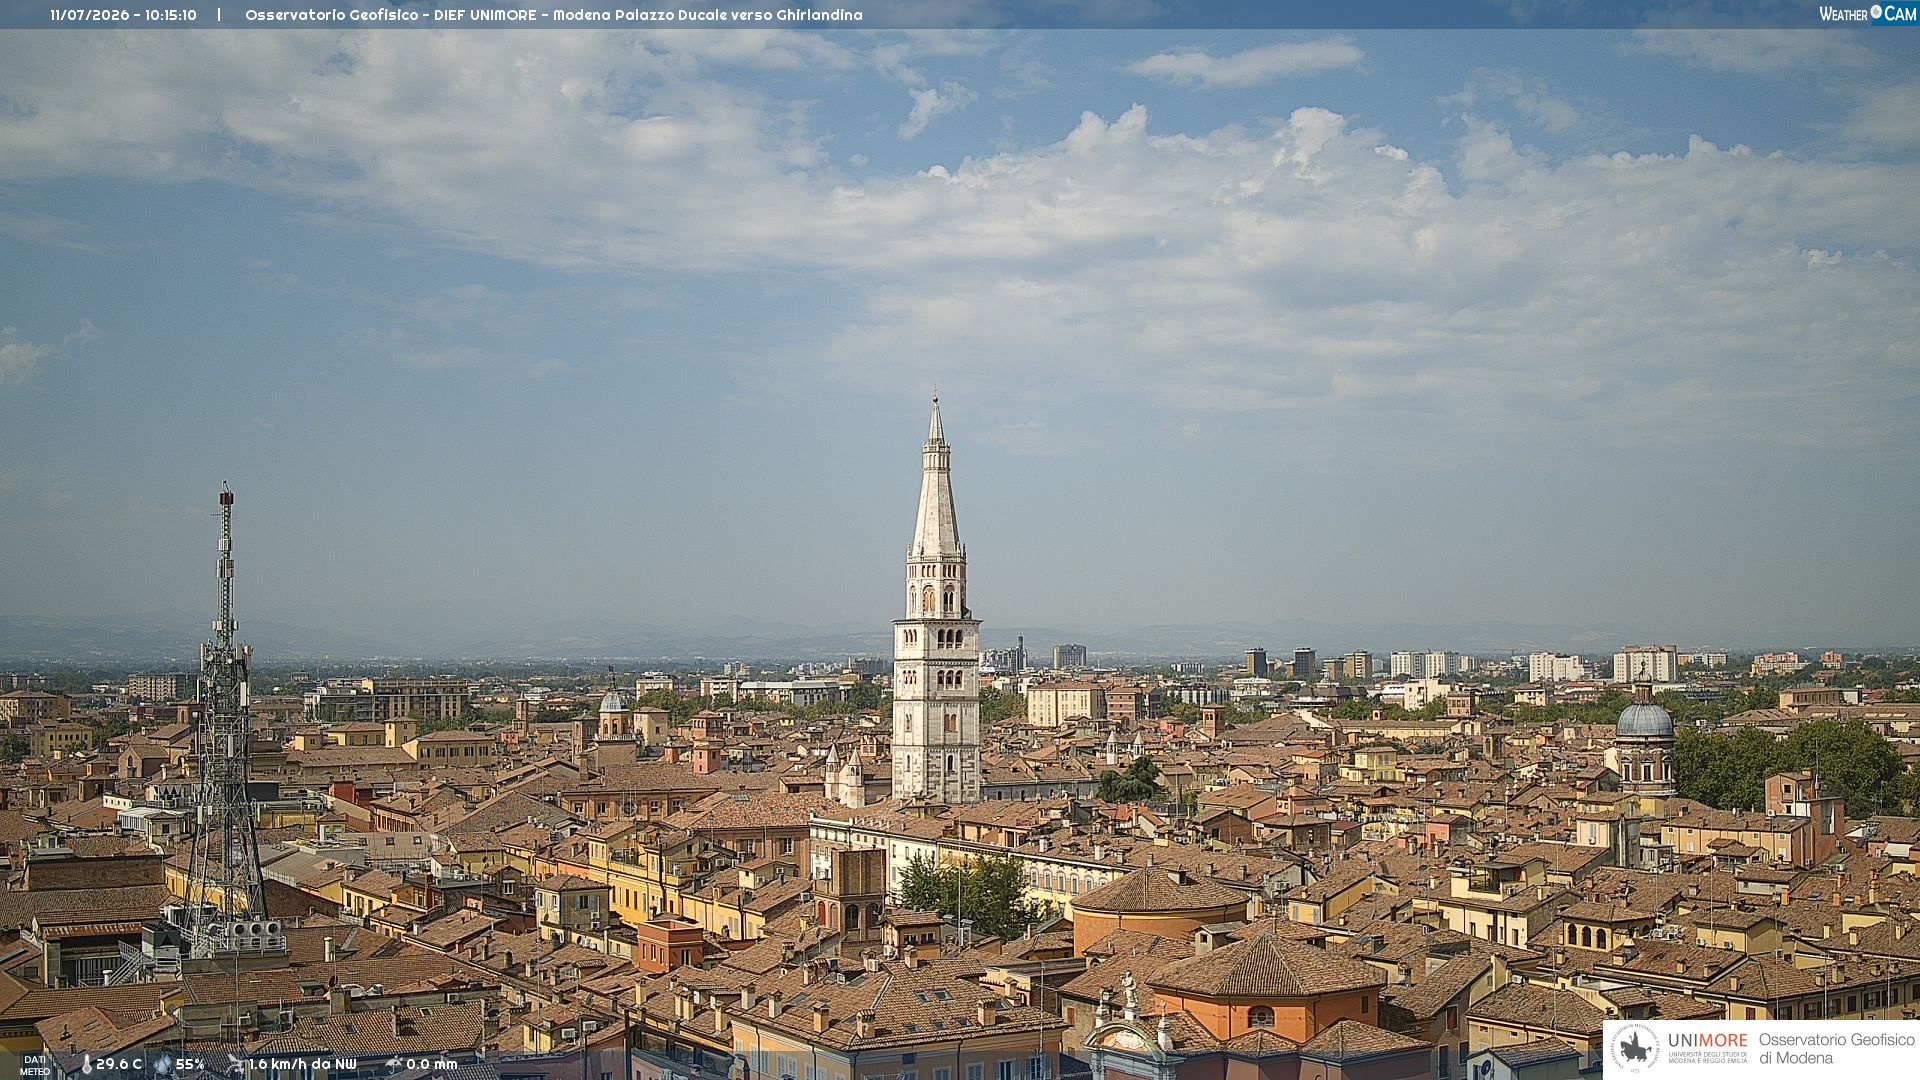Click the humidity water drops icon
The height and width of the screenshot is (1080, 1920).
tap(162, 1065)
